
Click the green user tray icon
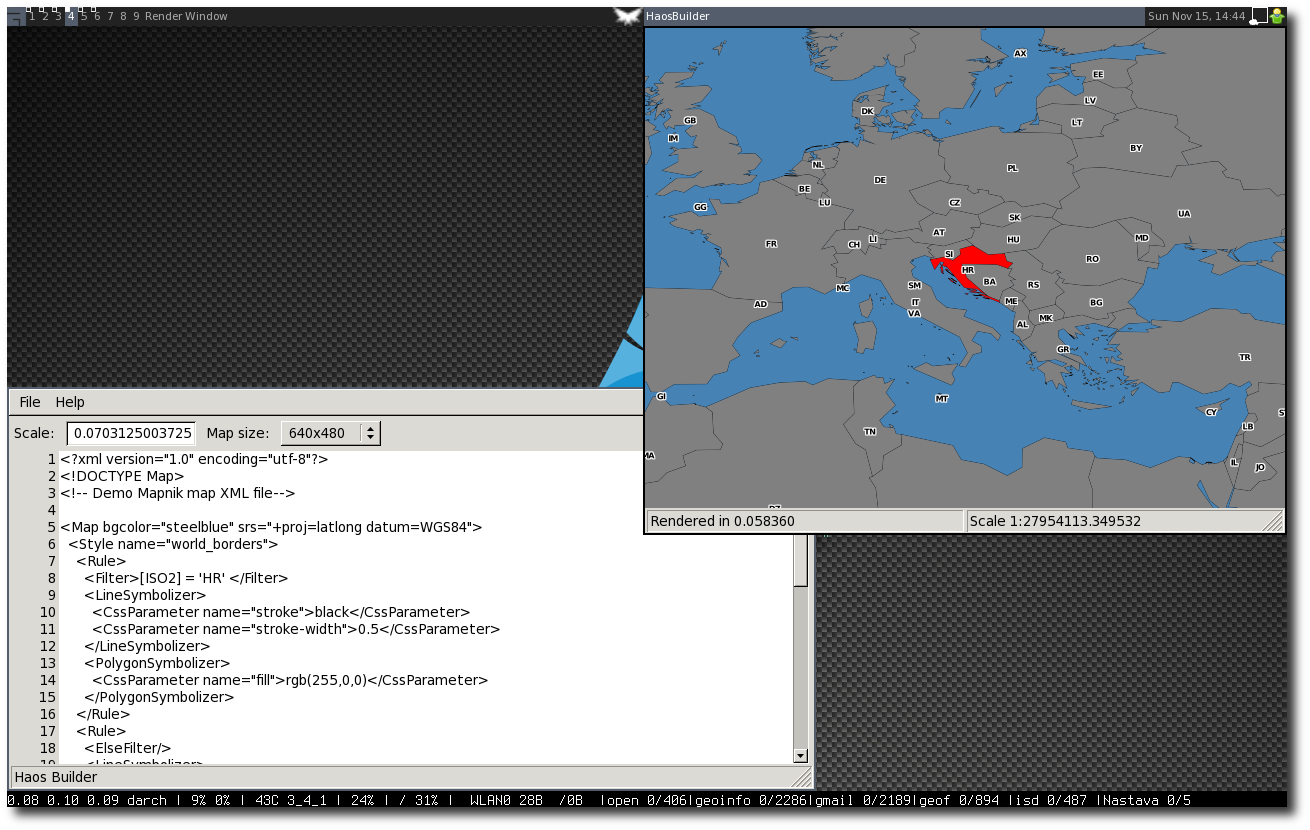coord(1277,16)
